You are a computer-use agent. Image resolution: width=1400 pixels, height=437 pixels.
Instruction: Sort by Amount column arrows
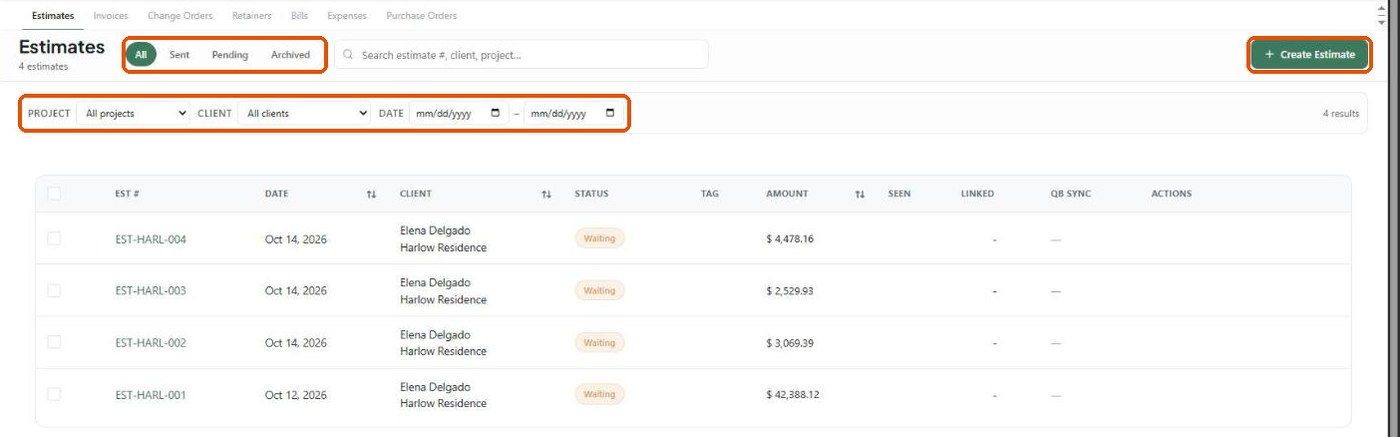point(860,194)
